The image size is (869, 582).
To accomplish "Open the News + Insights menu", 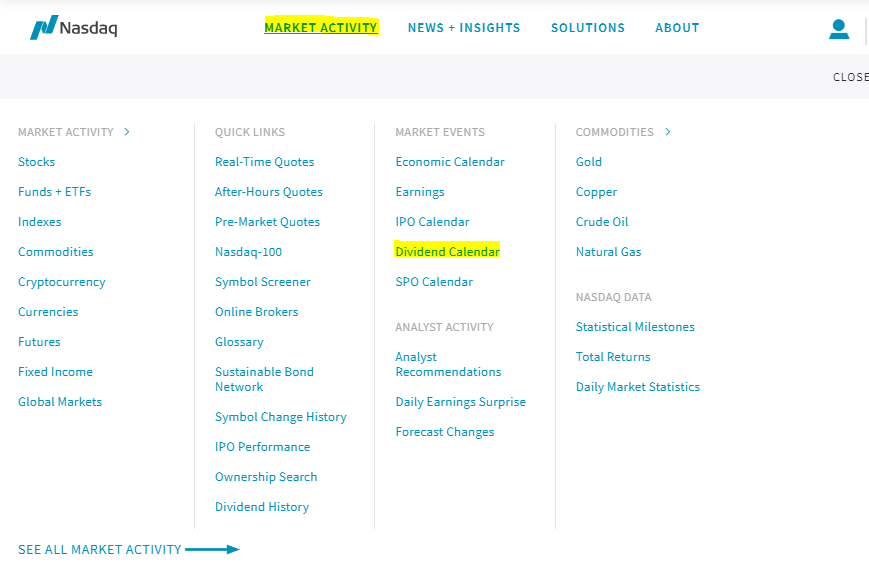I will [464, 28].
